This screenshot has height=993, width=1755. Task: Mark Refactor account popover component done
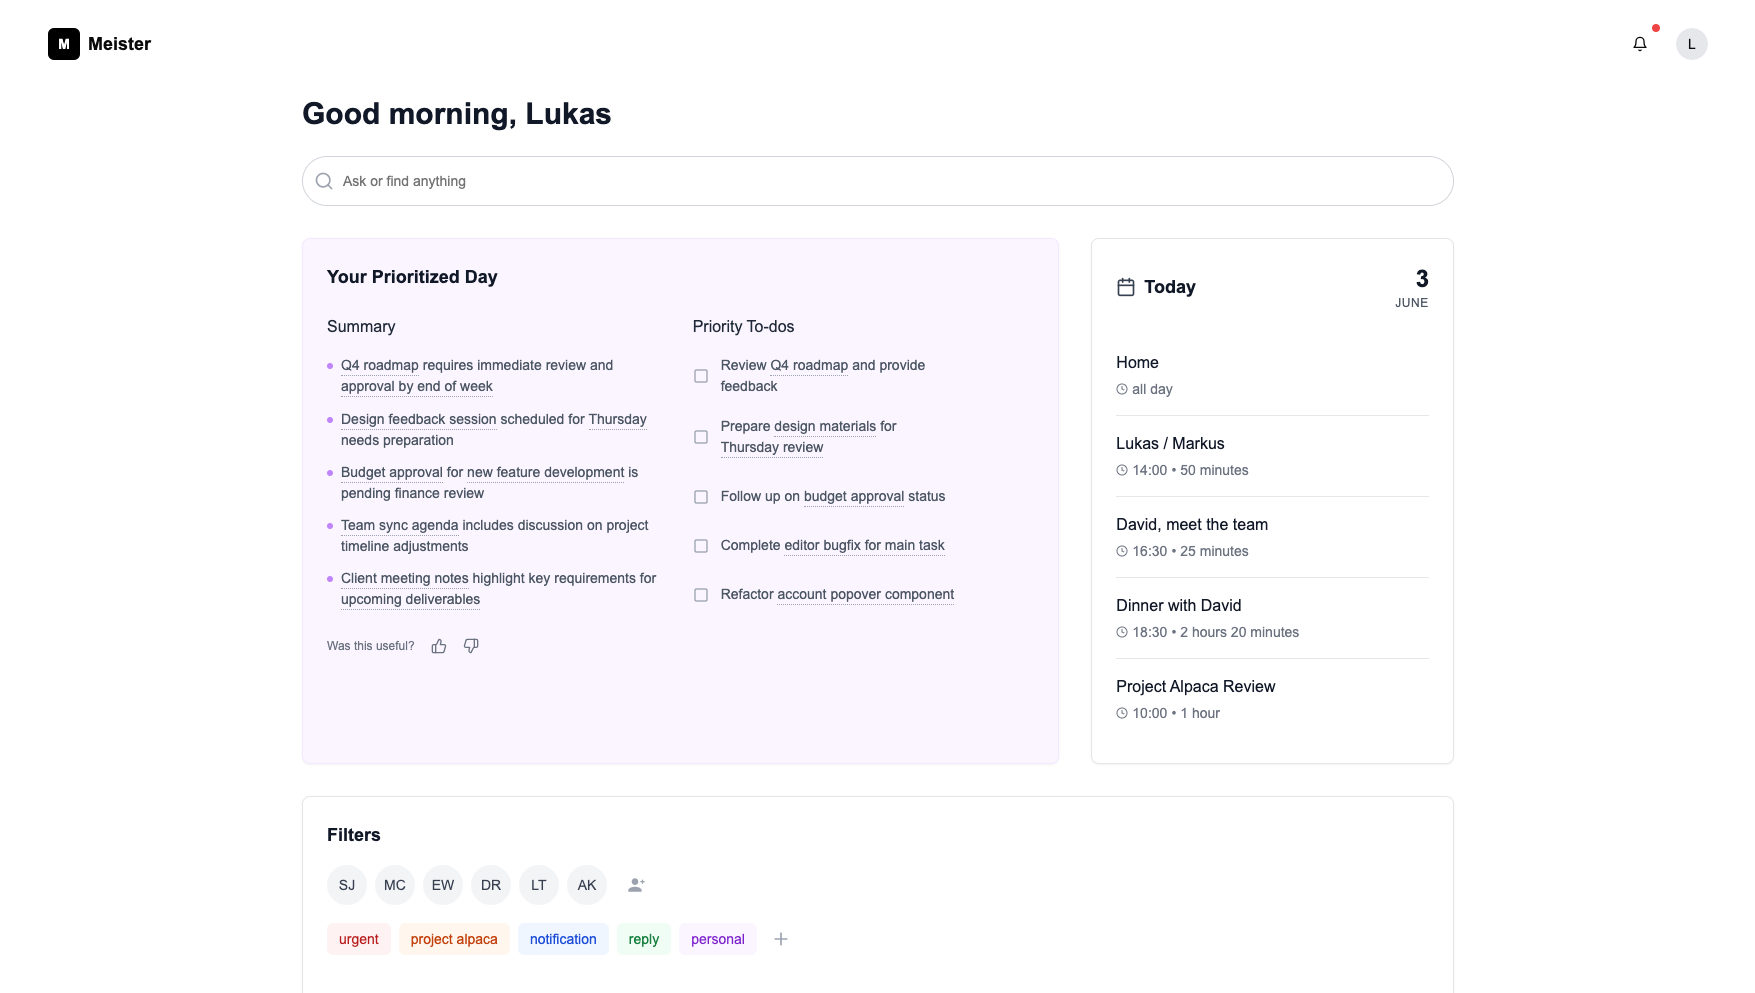[x=701, y=595]
